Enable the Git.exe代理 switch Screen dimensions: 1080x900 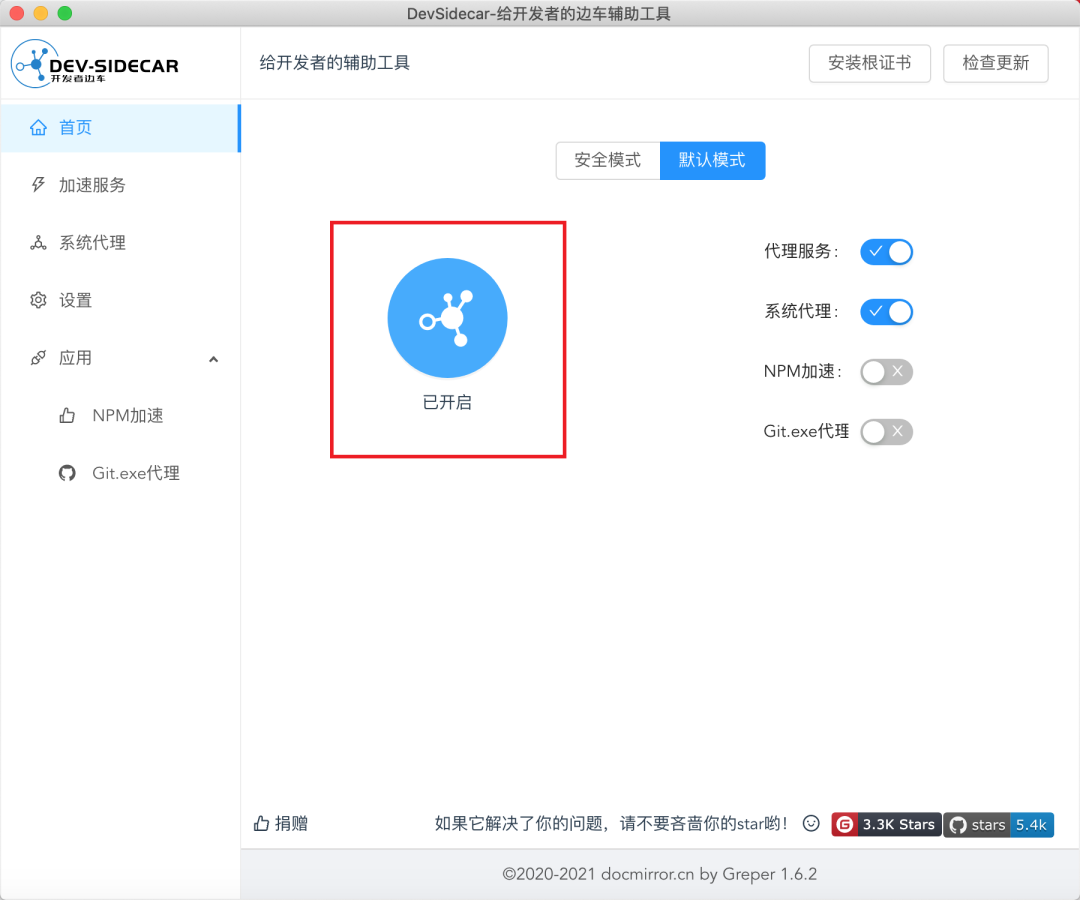click(x=886, y=431)
